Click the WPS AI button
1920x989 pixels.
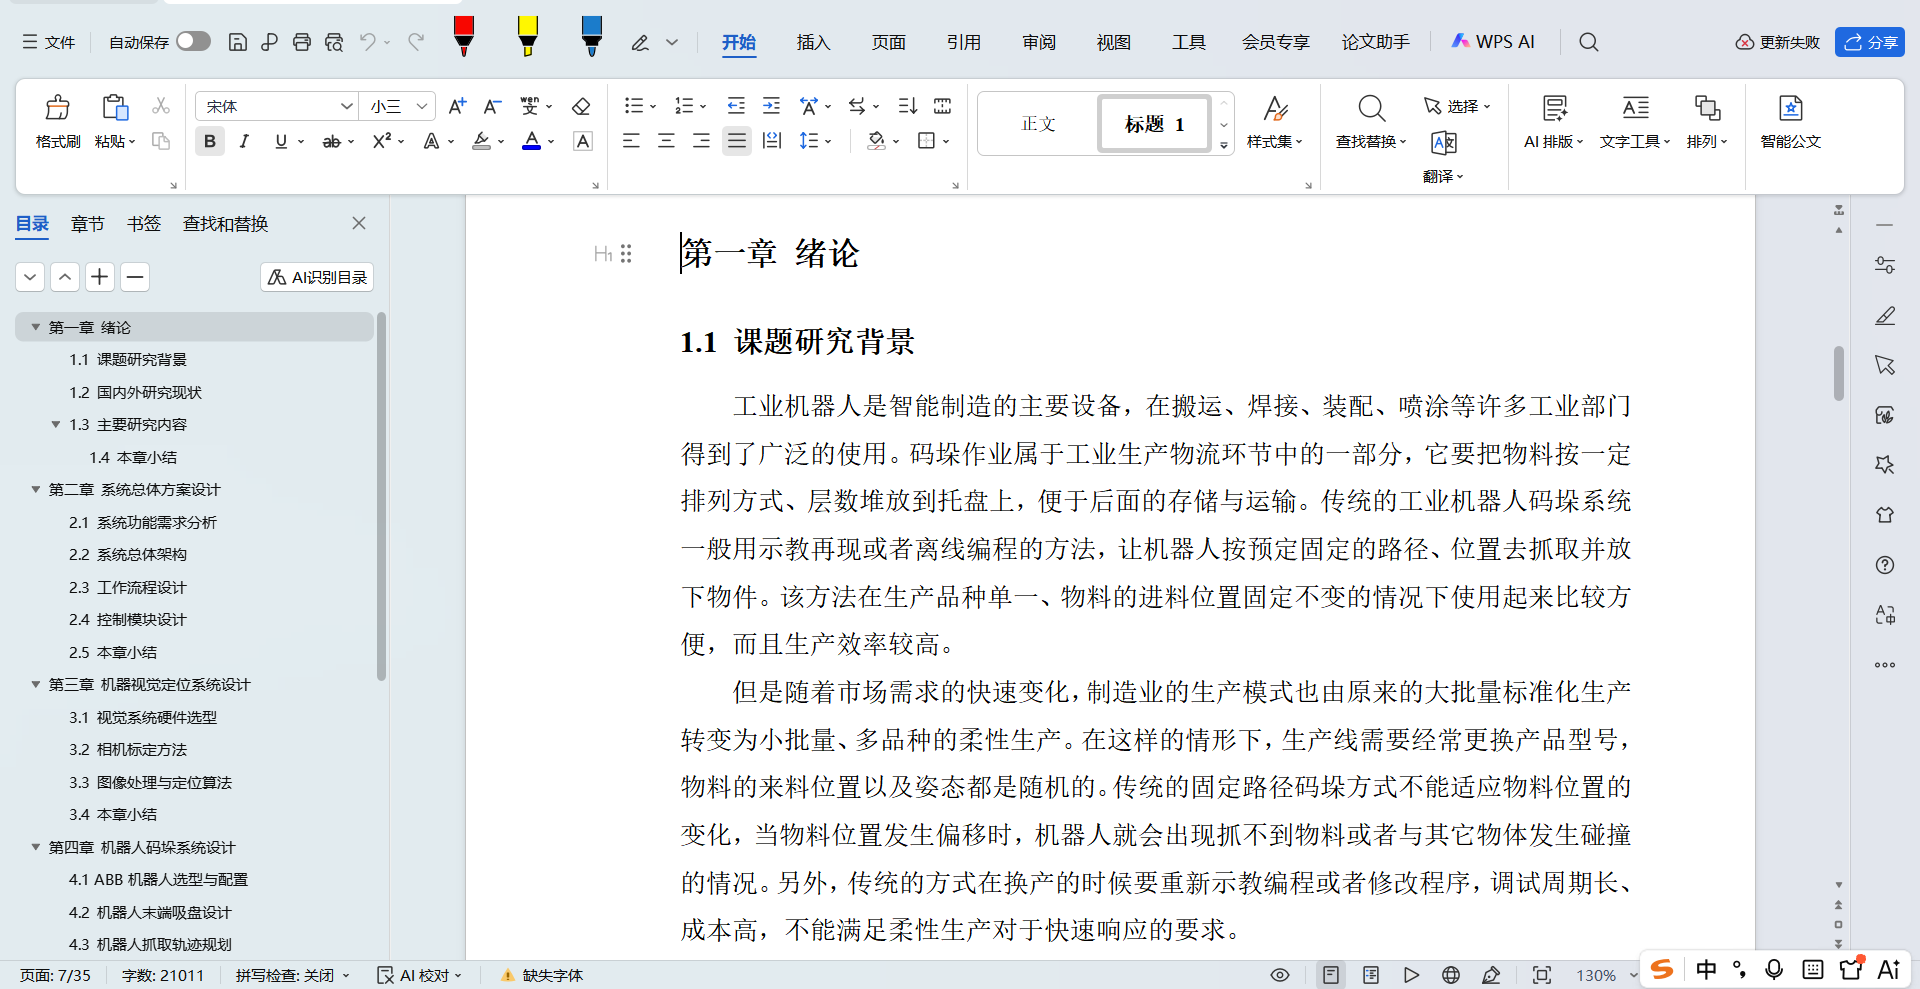[x=1493, y=42]
